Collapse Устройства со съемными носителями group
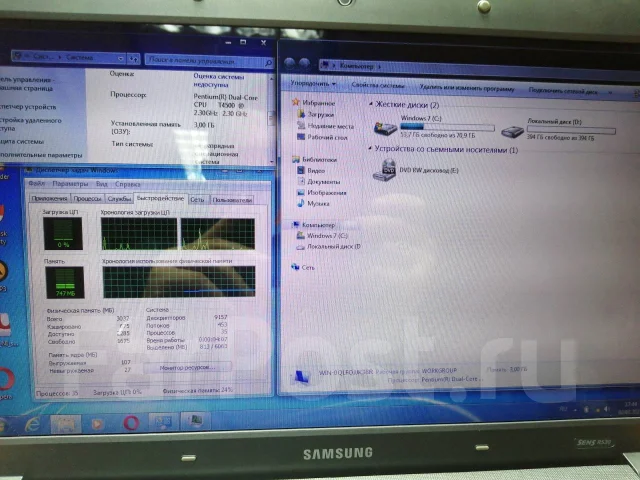640x480 pixels. pyautogui.click(x=370, y=149)
